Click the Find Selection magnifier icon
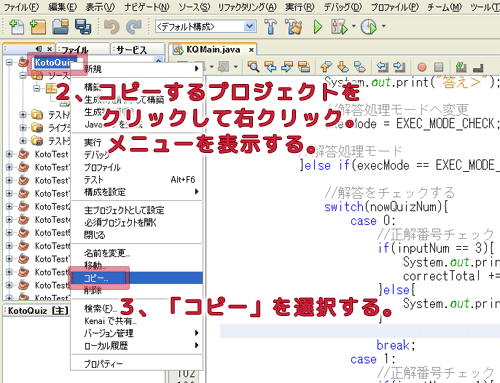The width and height of the screenshot is (500, 383). tap(254, 67)
